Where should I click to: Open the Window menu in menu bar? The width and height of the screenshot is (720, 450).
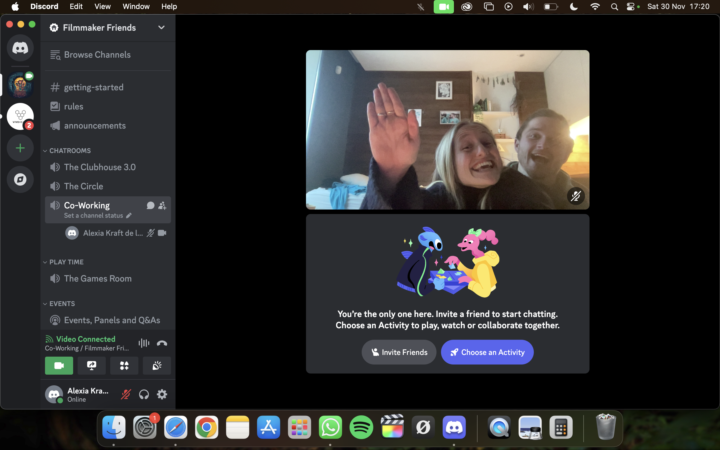point(136,6)
